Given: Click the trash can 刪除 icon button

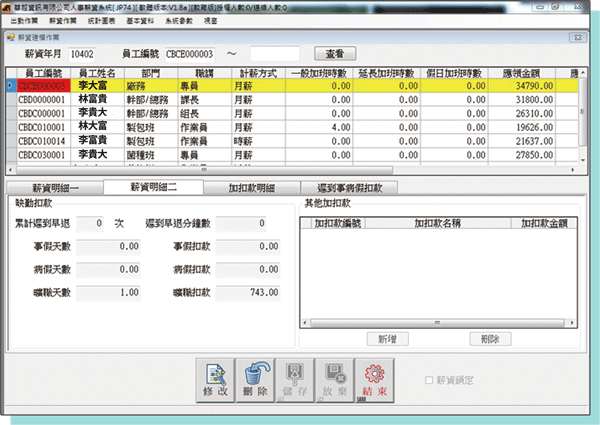Looking at the screenshot, I should (x=252, y=378).
